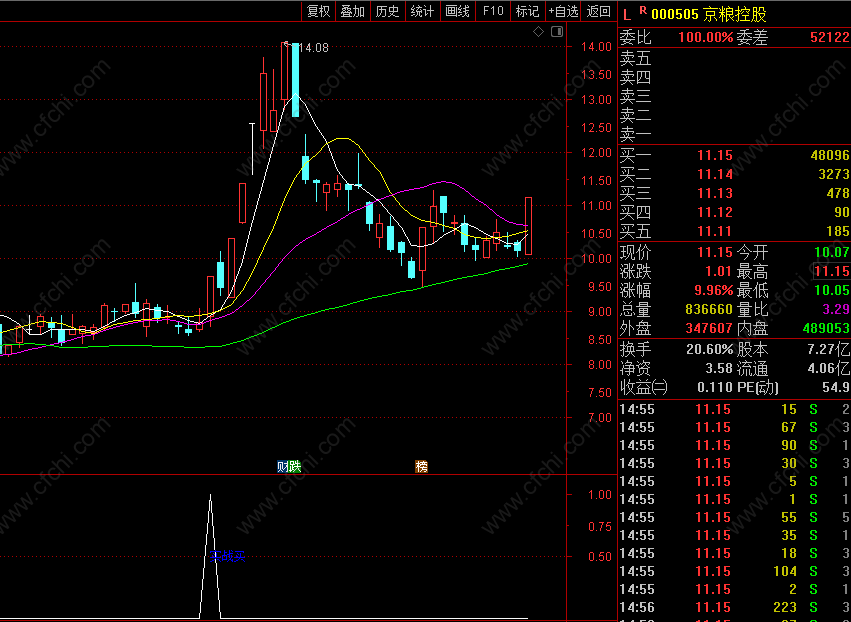The height and width of the screenshot is (622, 851).
Task: Click stock title 000505 京粮控股
Action: tap(708, 14)
